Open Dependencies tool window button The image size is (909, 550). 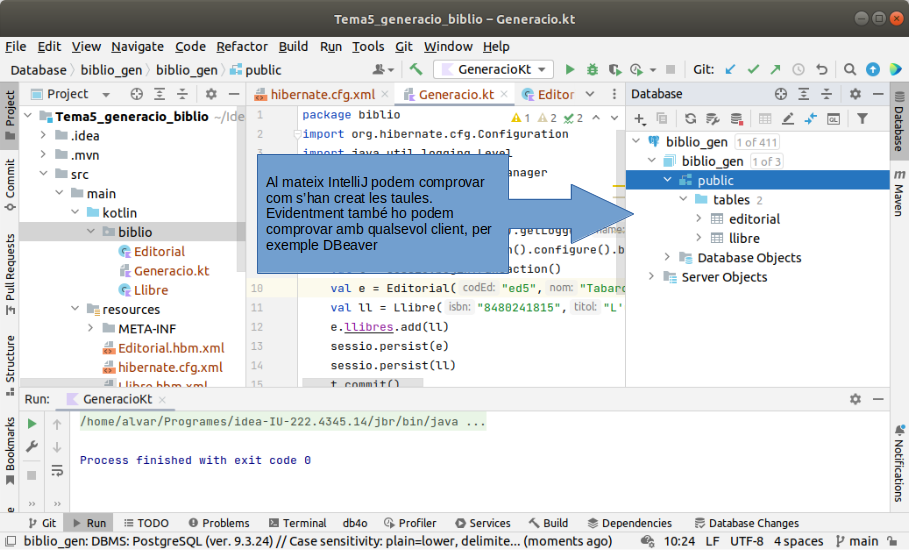coord(630,523)
